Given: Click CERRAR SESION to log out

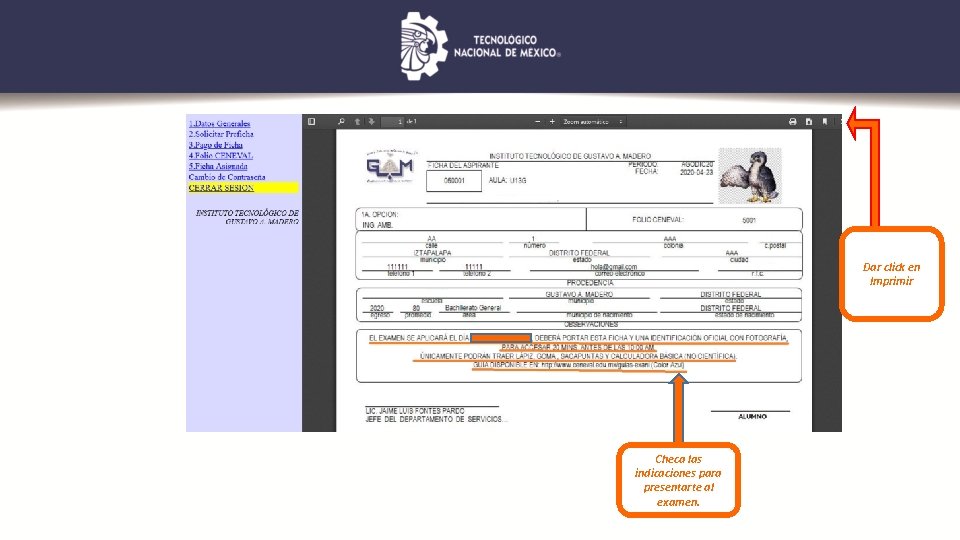Looking at the screenshot, I should pos(221,188).
